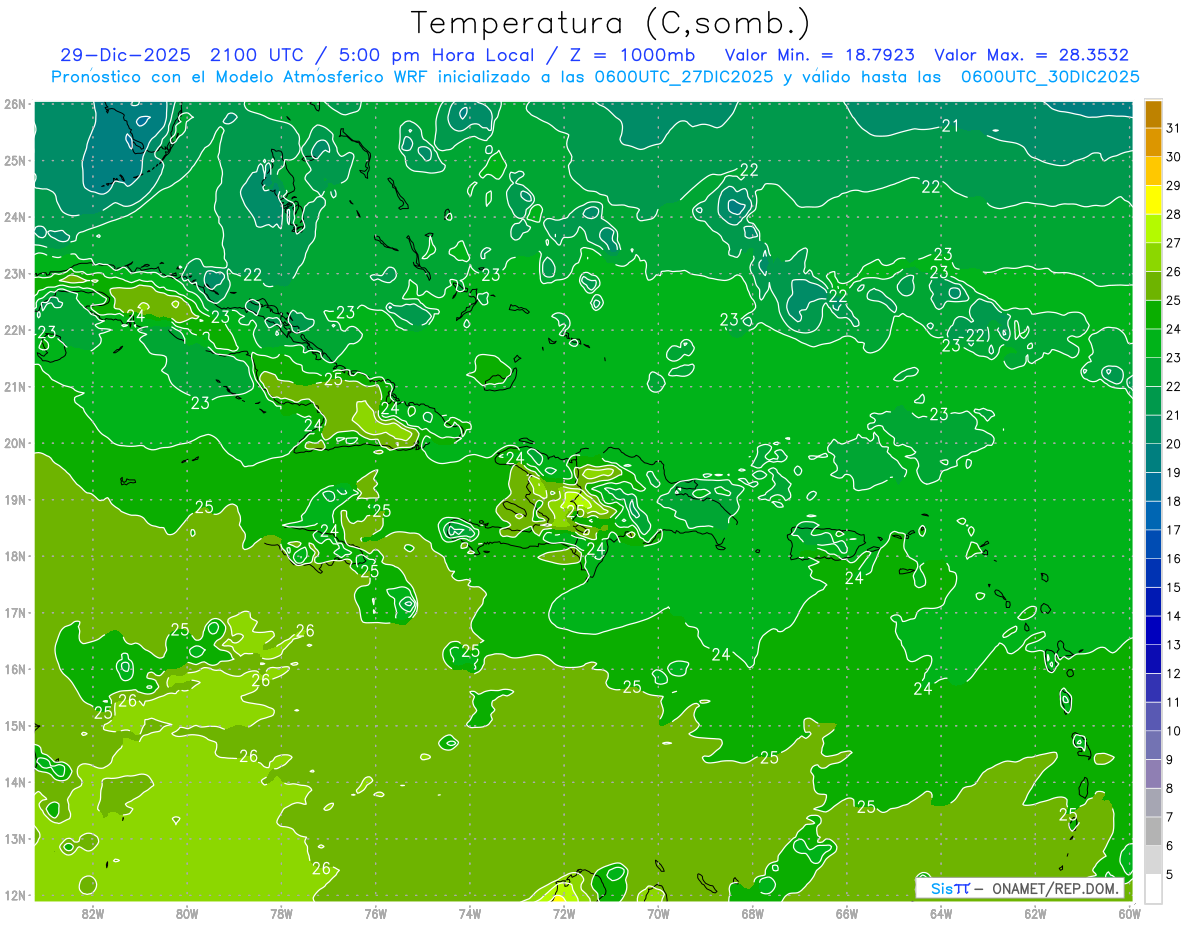Screen dimensions: 1200x927
Task: Click the white bottom colorbar swatch below 5
Action: pos(1153,889)
